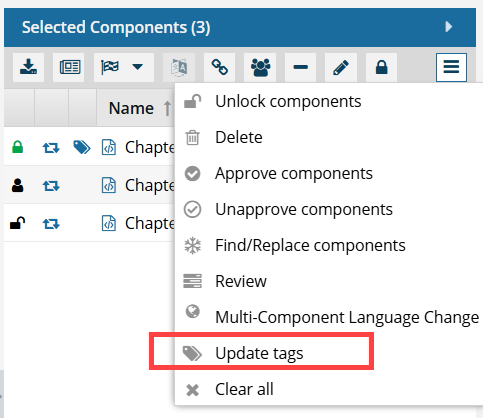Click the lock components toolbar icon
The image size is (483, 418).
tap(382, 67)
